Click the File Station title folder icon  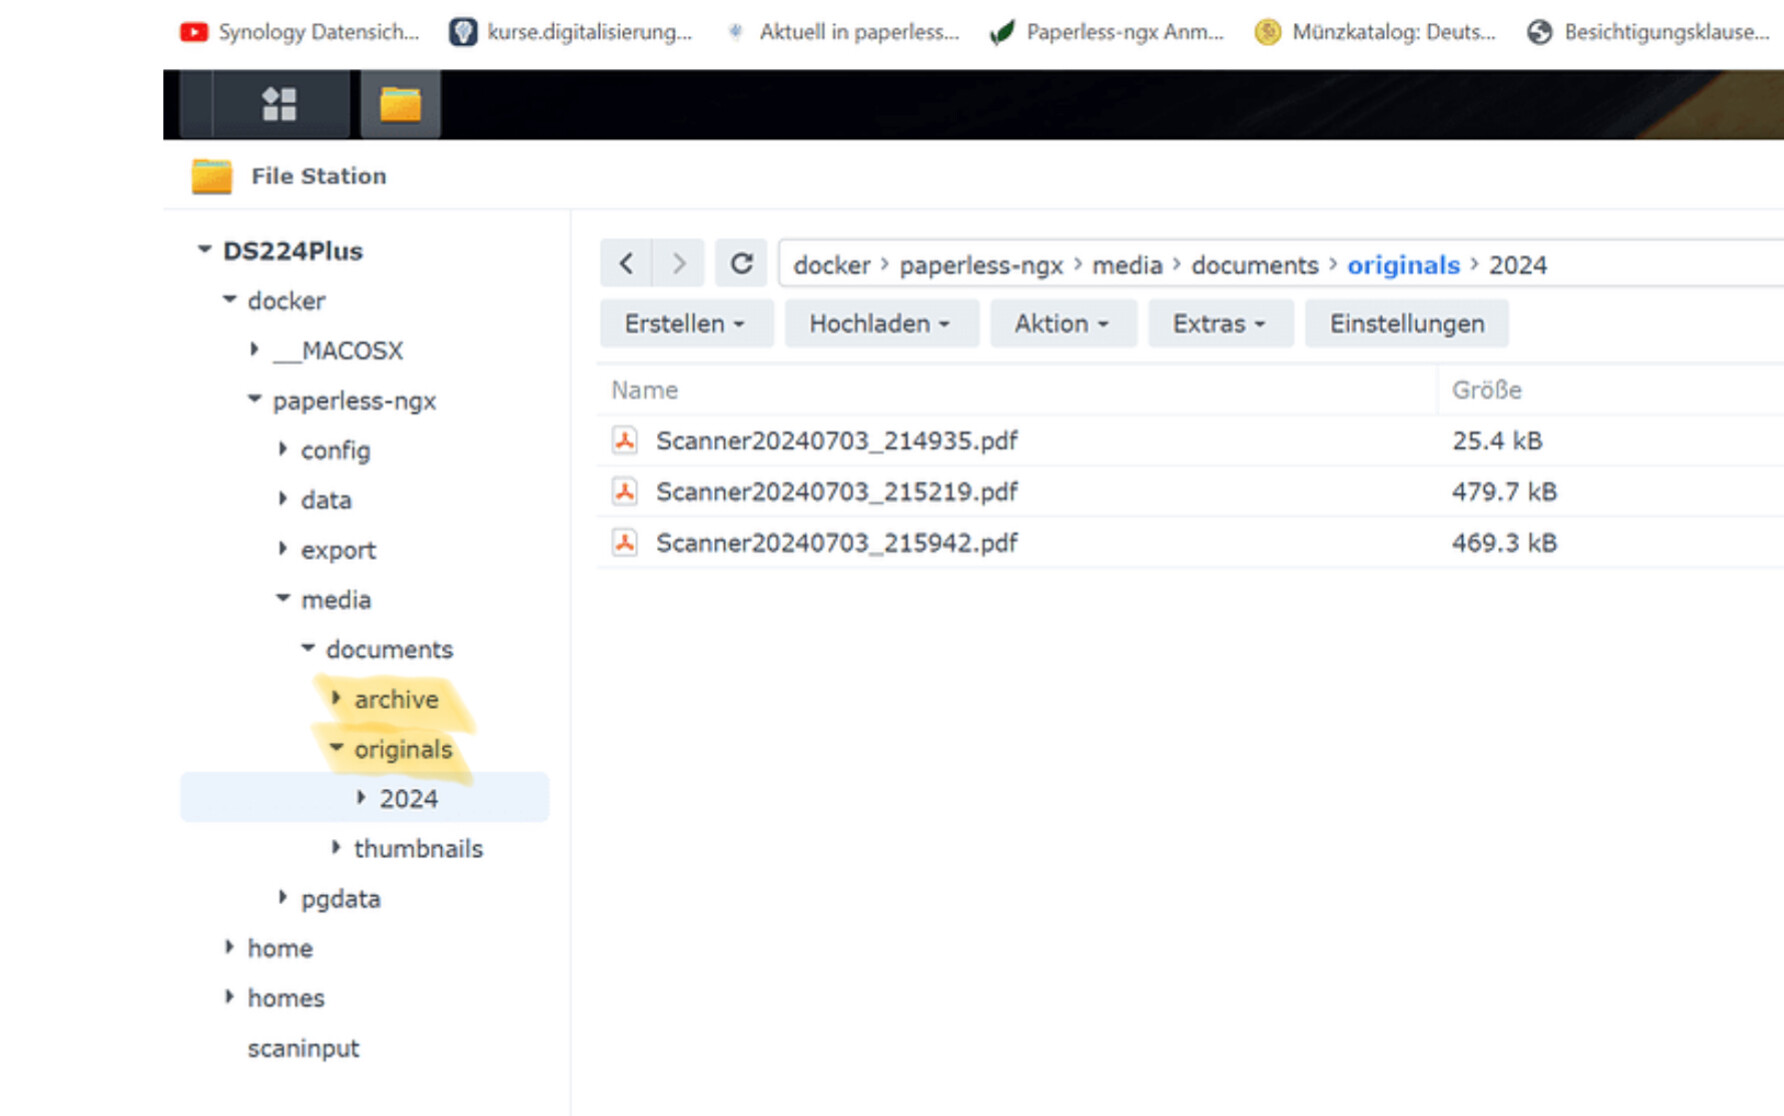[x=212, y=176]
